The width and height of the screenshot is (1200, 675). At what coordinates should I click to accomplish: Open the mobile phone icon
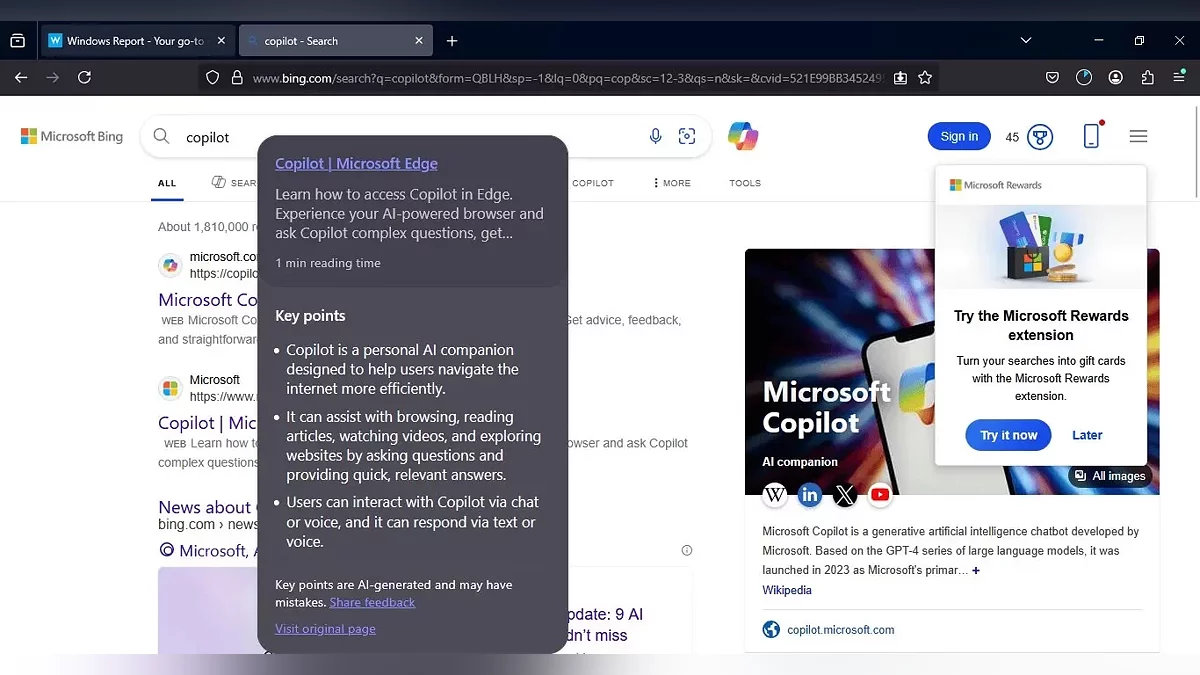(x=1091, y=136)
